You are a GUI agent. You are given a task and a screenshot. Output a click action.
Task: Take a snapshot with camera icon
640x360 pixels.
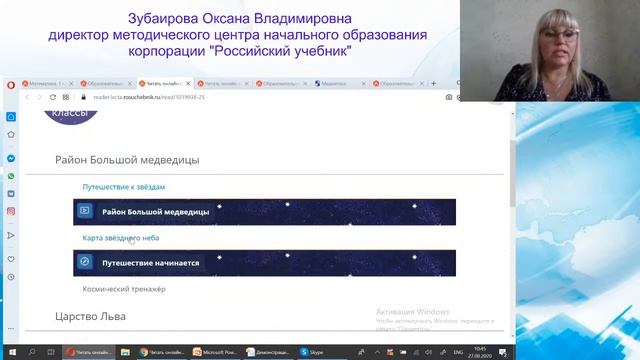coord(449,97)
